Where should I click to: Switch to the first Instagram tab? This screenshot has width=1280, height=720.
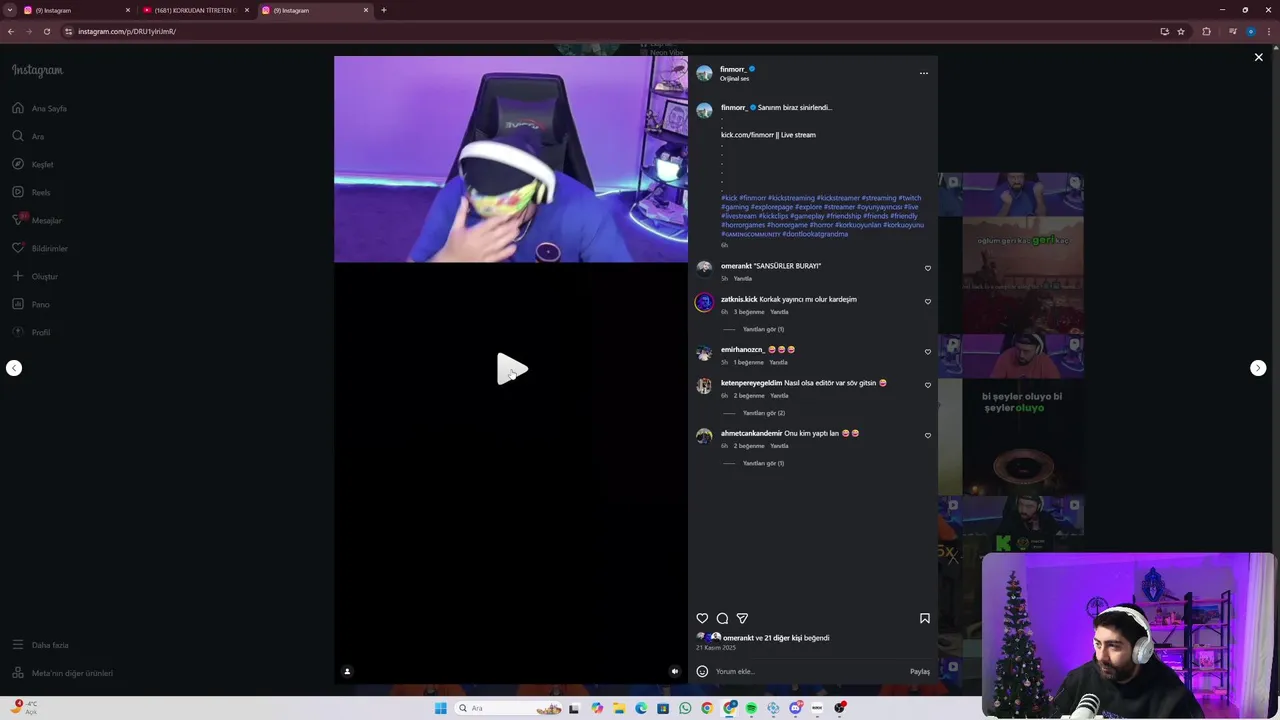tap(76, 10)
